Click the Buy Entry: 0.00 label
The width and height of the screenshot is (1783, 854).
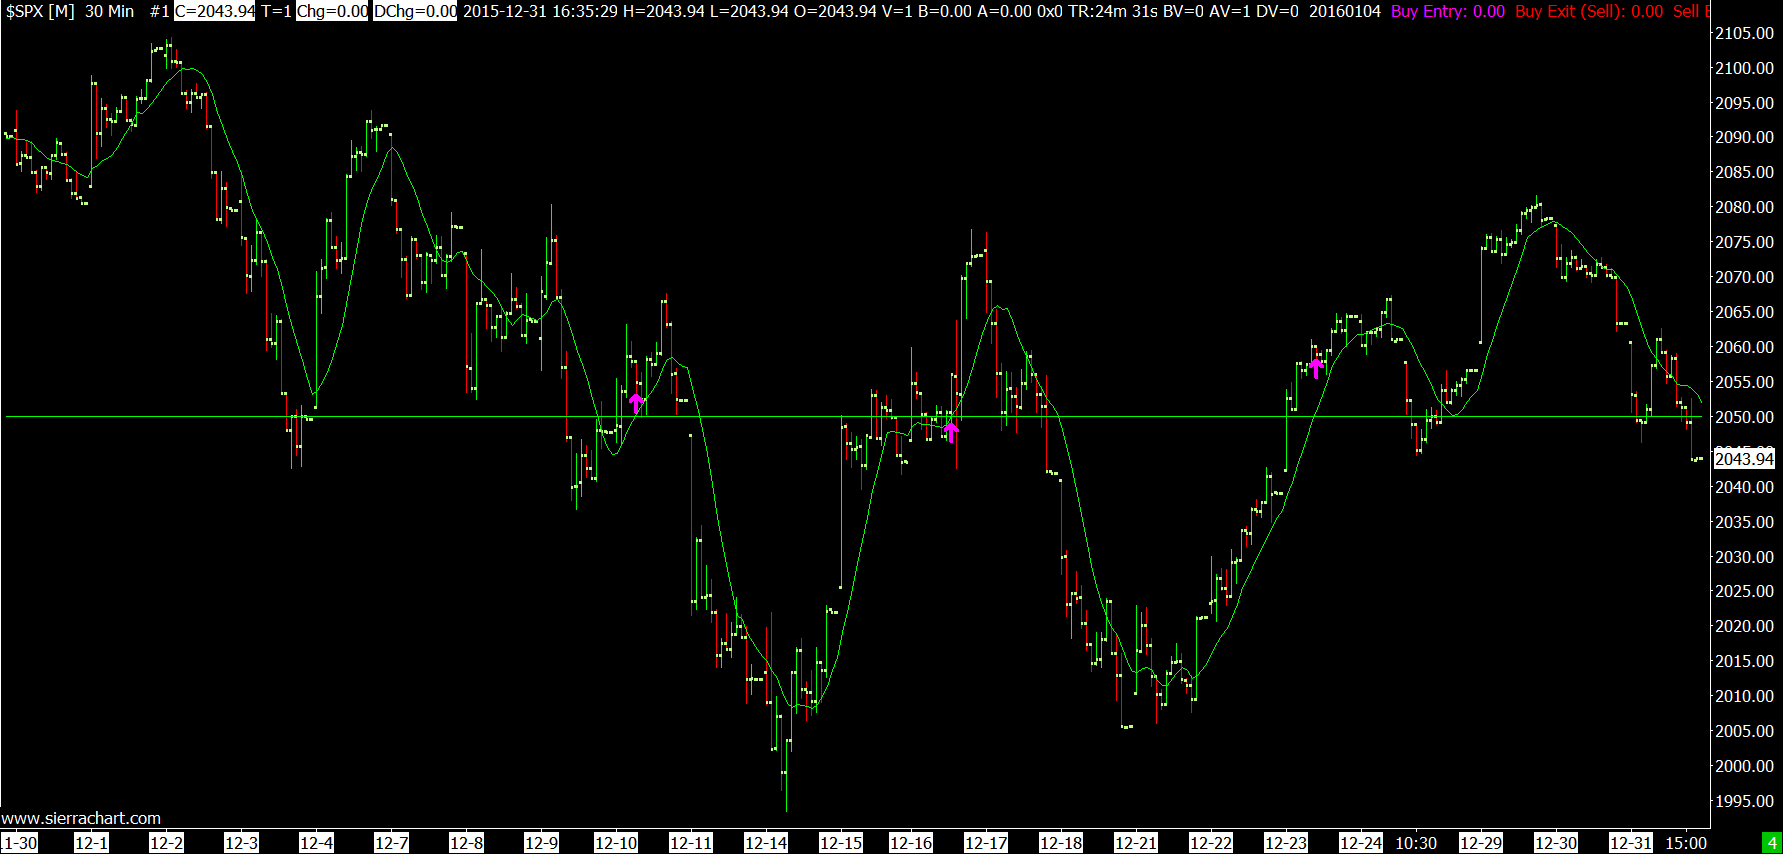point(1448,11)
